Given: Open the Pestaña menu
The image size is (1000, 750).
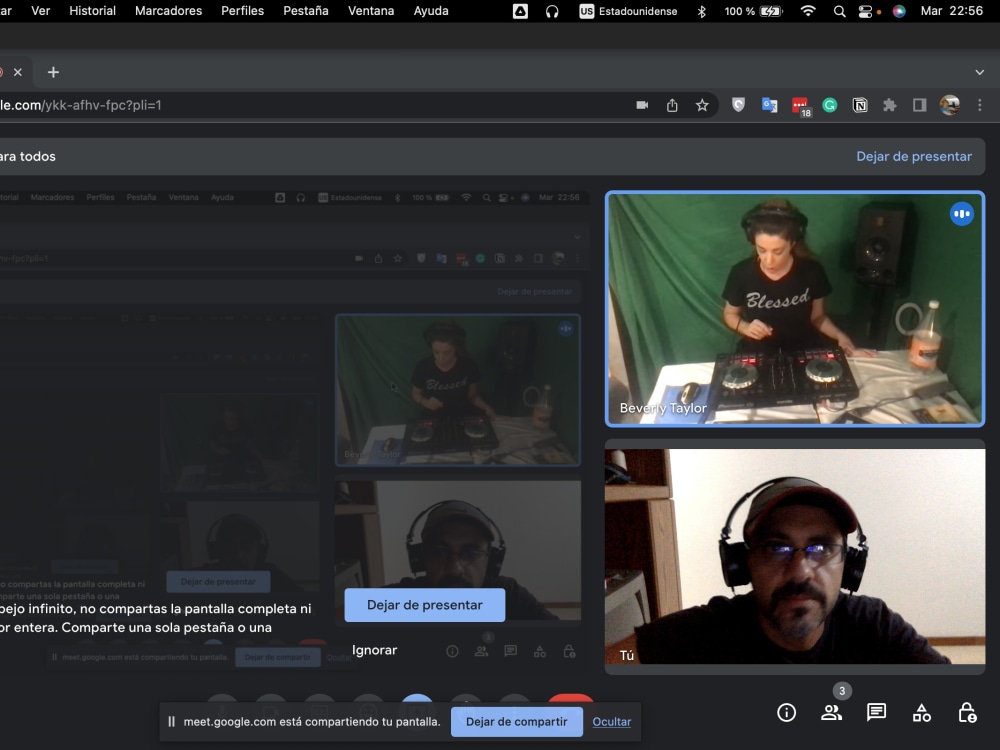Looking at the screenshot, I should (306, 11).
